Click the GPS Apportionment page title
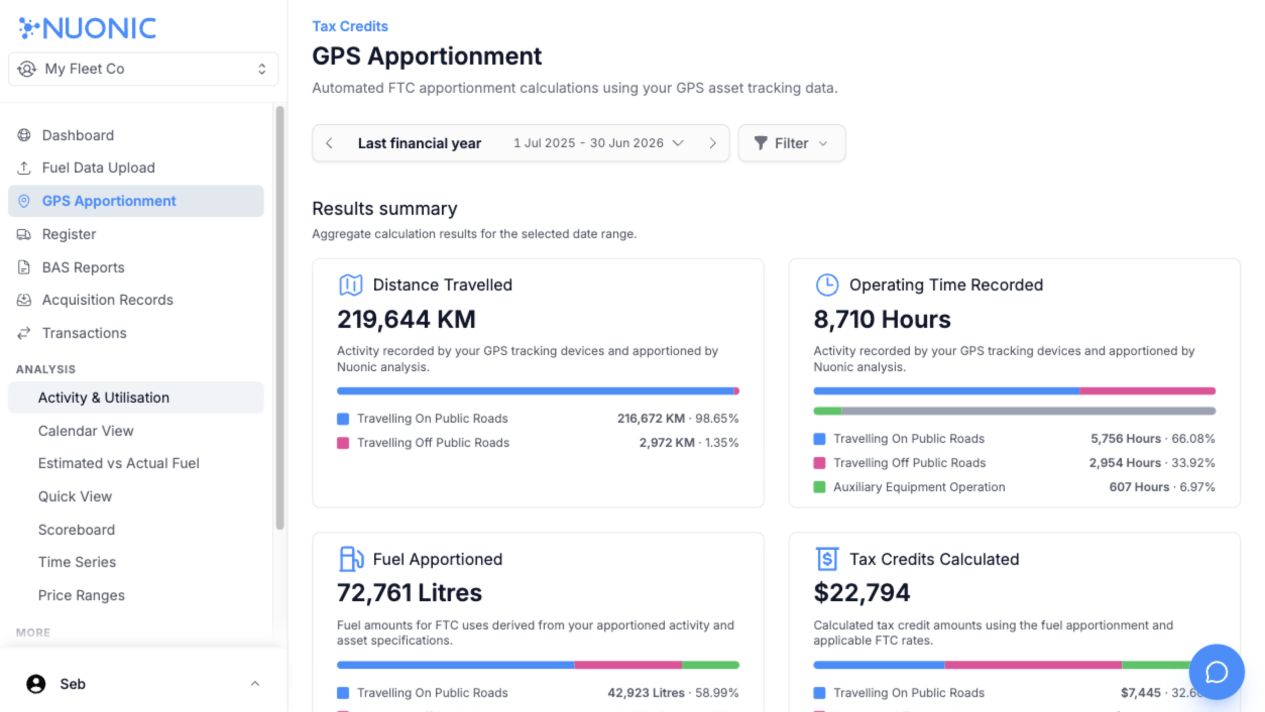Screen dimensions: 1265x712 [427, 56]
